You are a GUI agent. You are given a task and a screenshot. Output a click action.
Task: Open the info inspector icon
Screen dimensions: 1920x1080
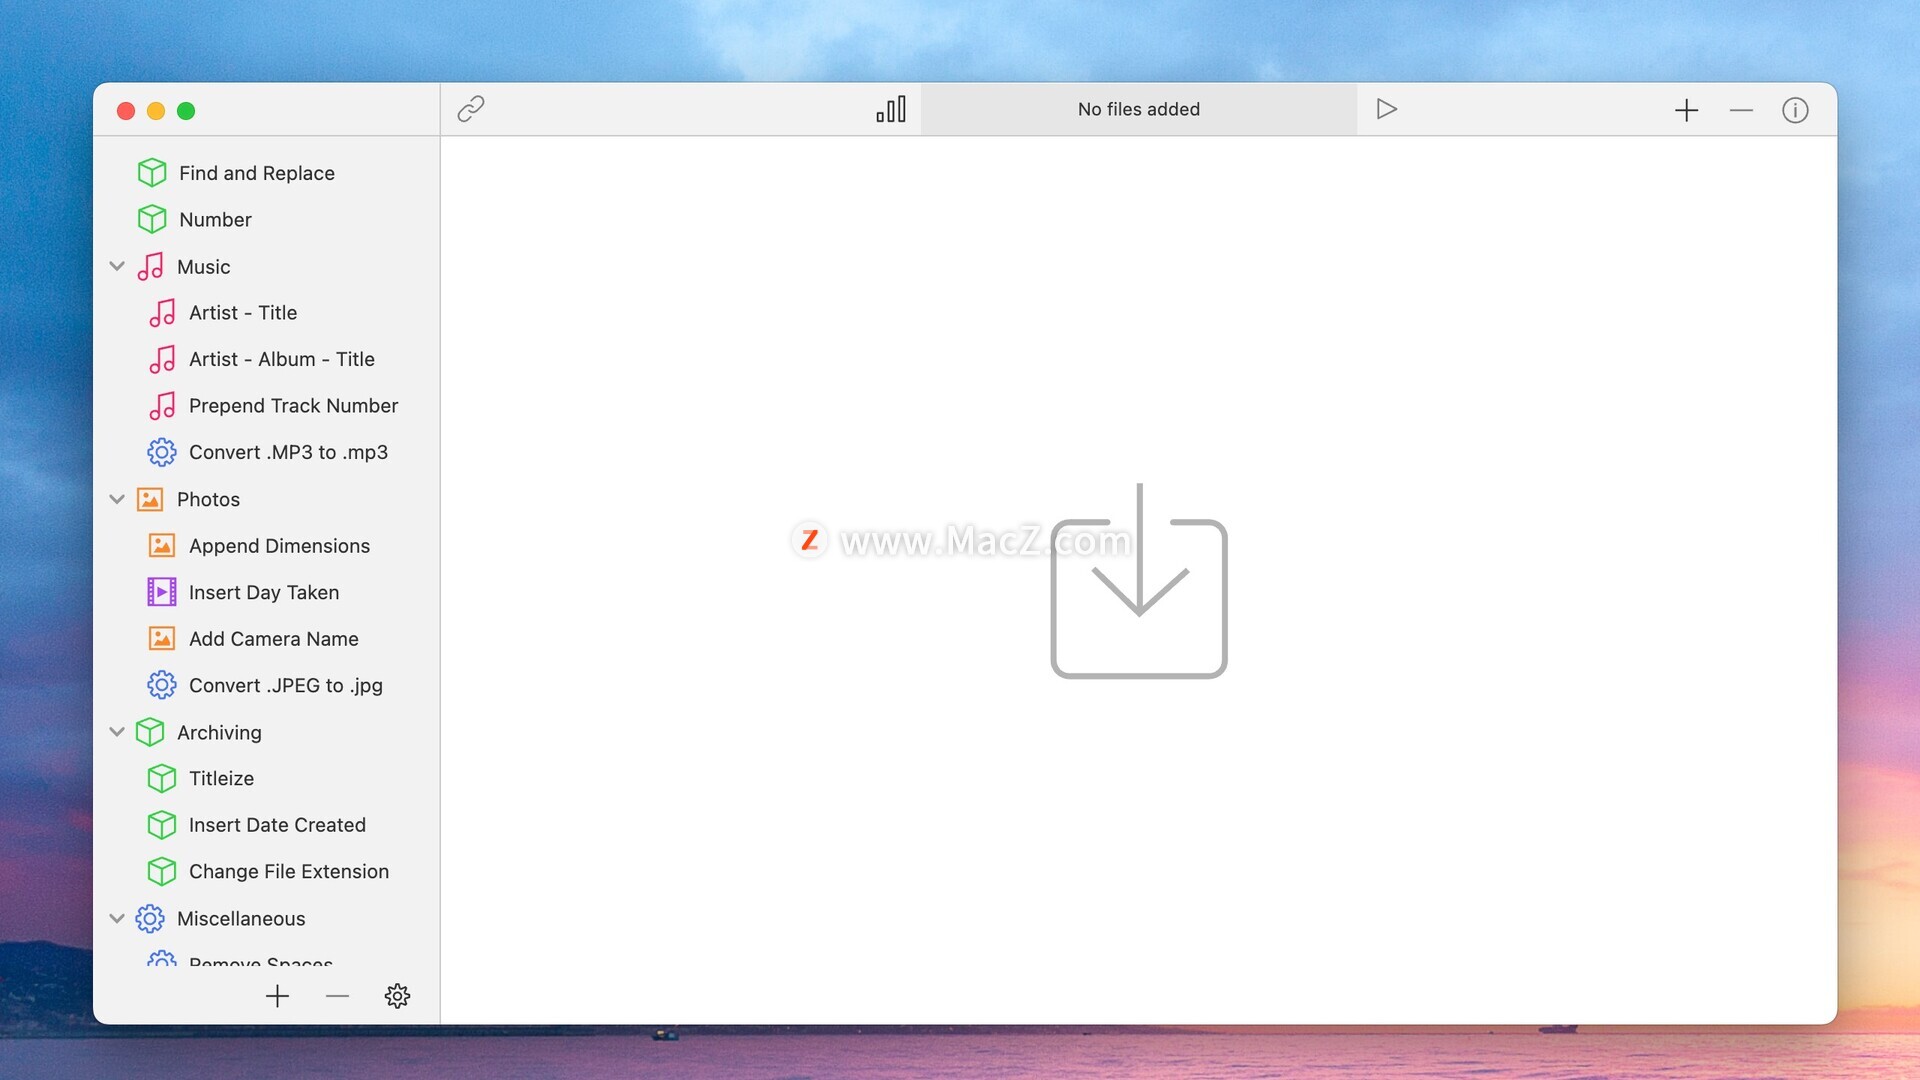pos(1795,110)
